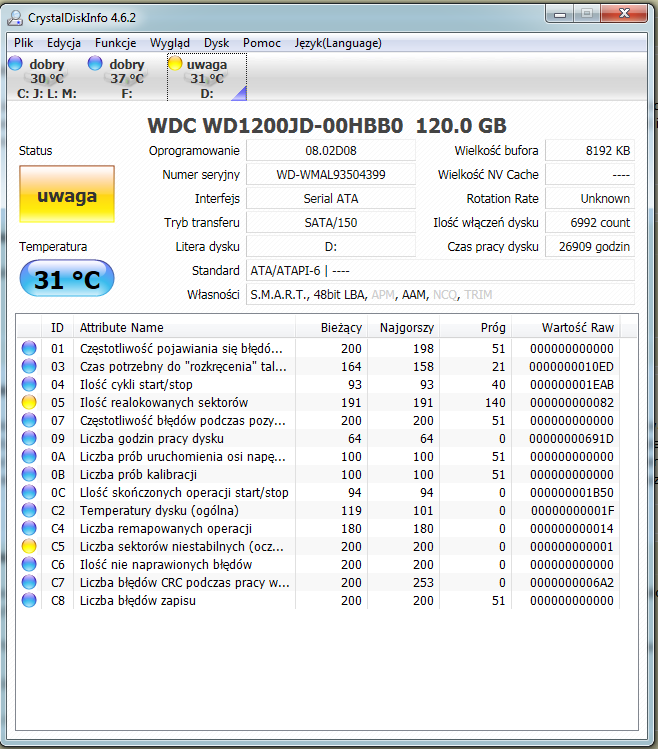
Task: Click the Próg column header
Action: tap(476, 328)
